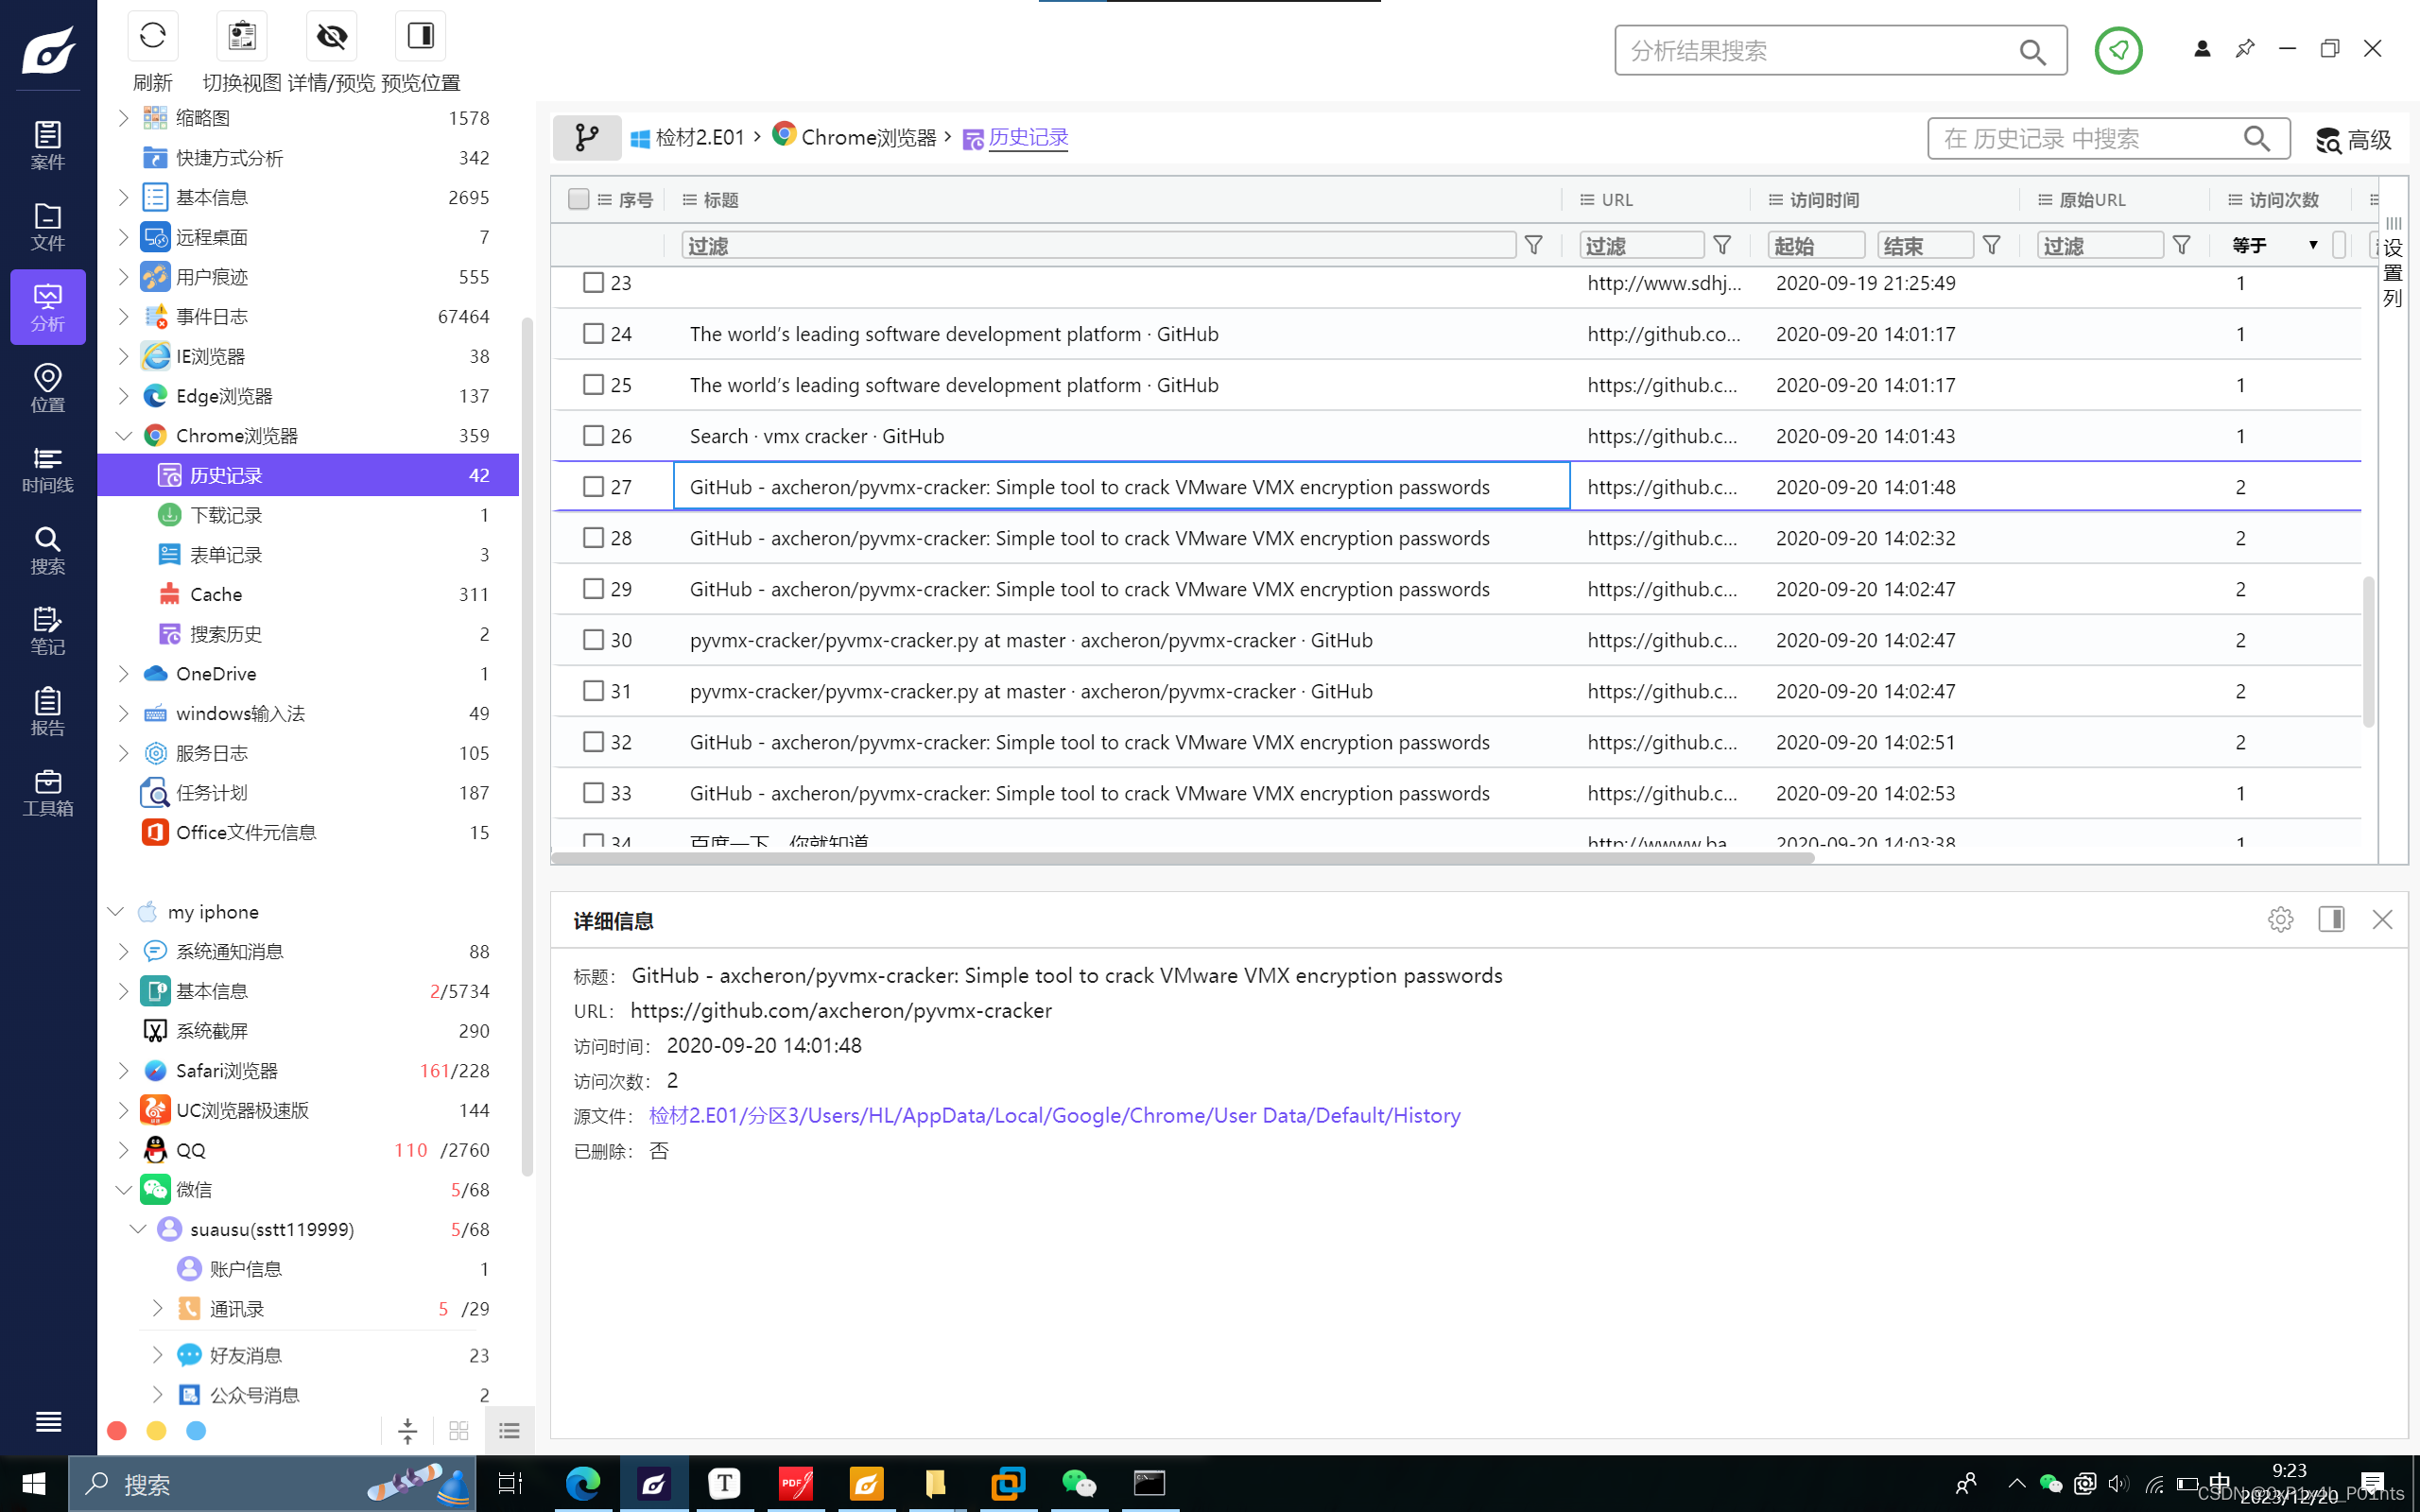Collapse the 微信 tree node
The height and width of the screenshot is (1512, 2420).
[123, 1189]
